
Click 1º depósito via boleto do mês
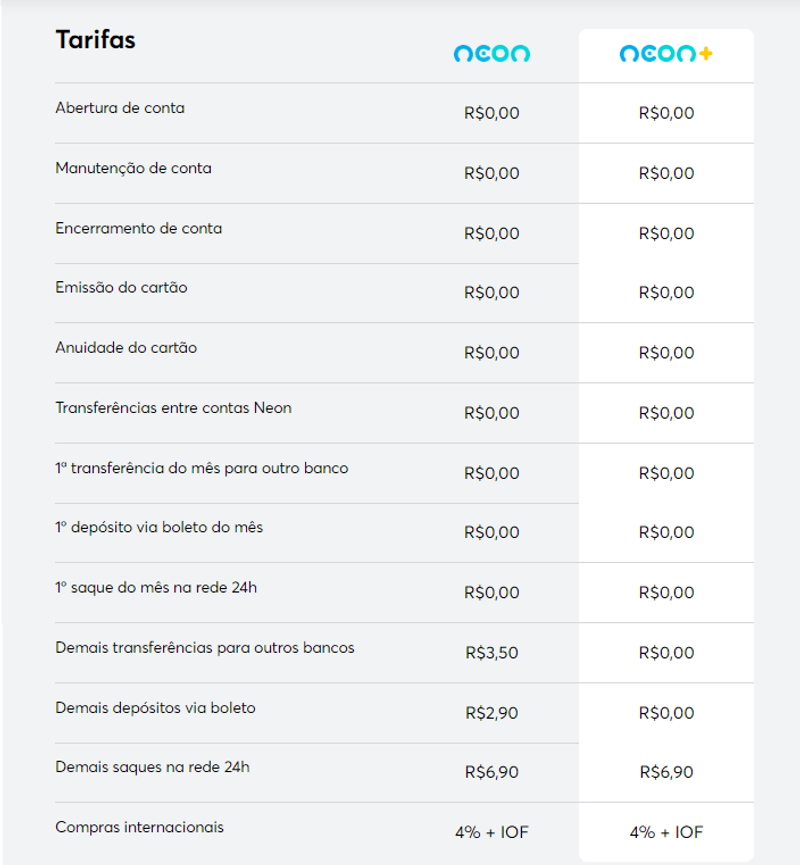click(159, 527)
